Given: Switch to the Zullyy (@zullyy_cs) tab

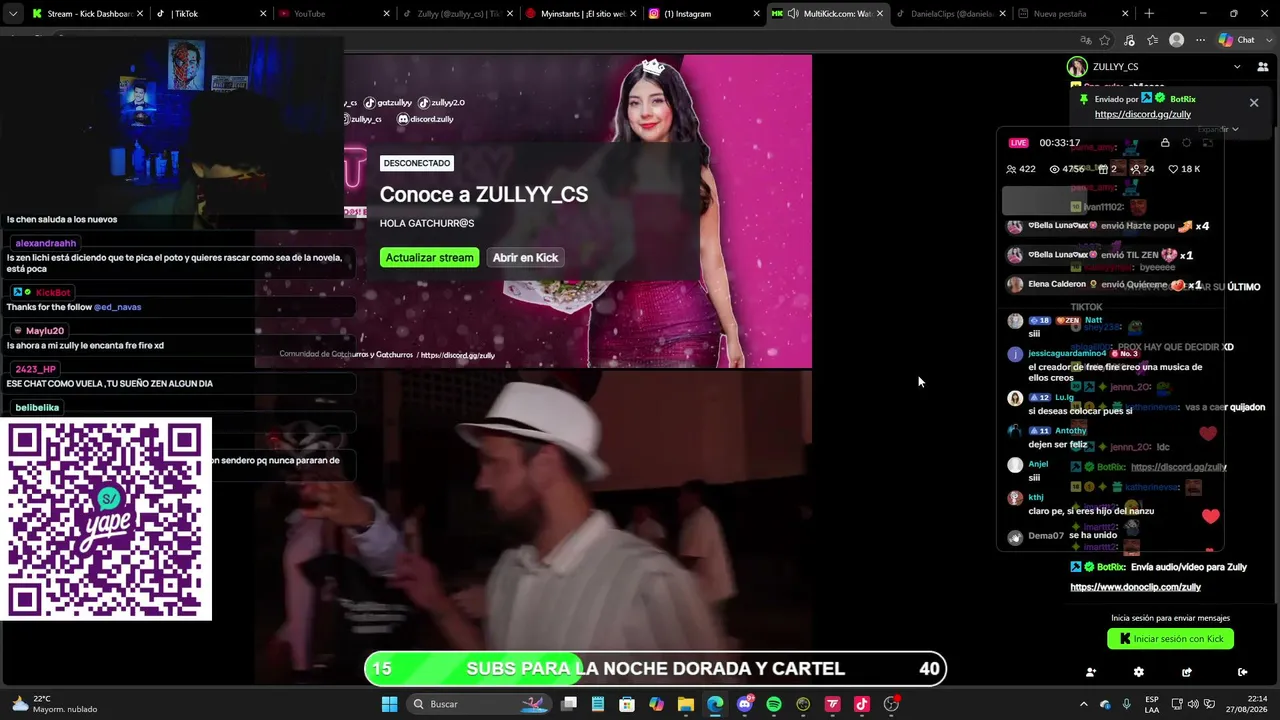Looking at the screenshot, I should pos(457,14).
